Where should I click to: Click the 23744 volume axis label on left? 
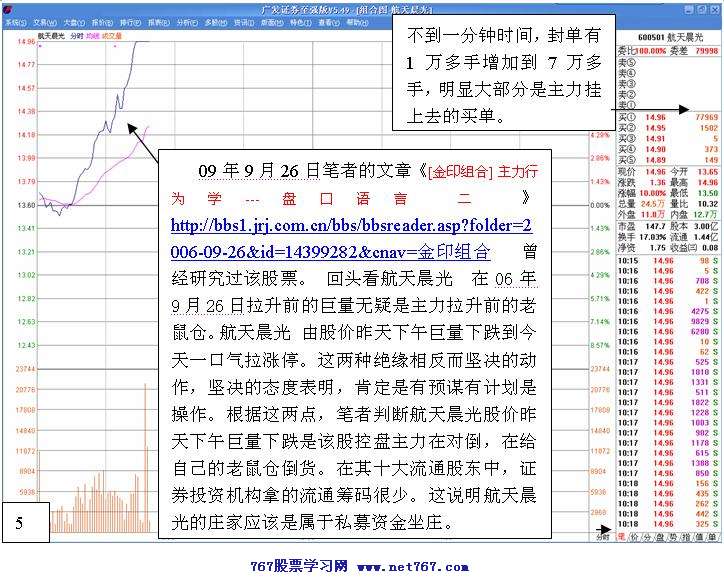pos(25,369)
